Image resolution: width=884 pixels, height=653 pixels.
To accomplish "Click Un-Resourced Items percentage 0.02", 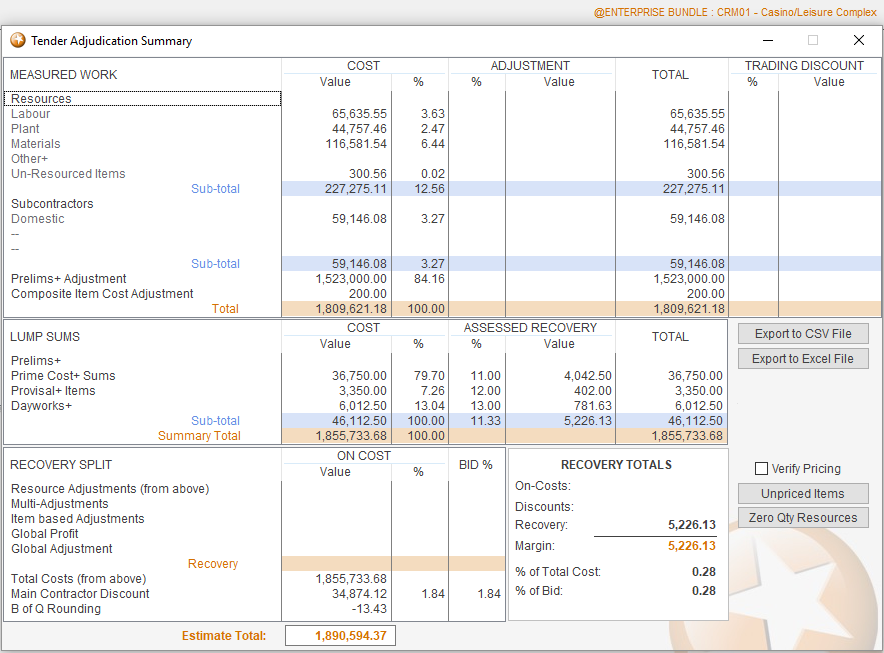I will (x=432, y=174).
